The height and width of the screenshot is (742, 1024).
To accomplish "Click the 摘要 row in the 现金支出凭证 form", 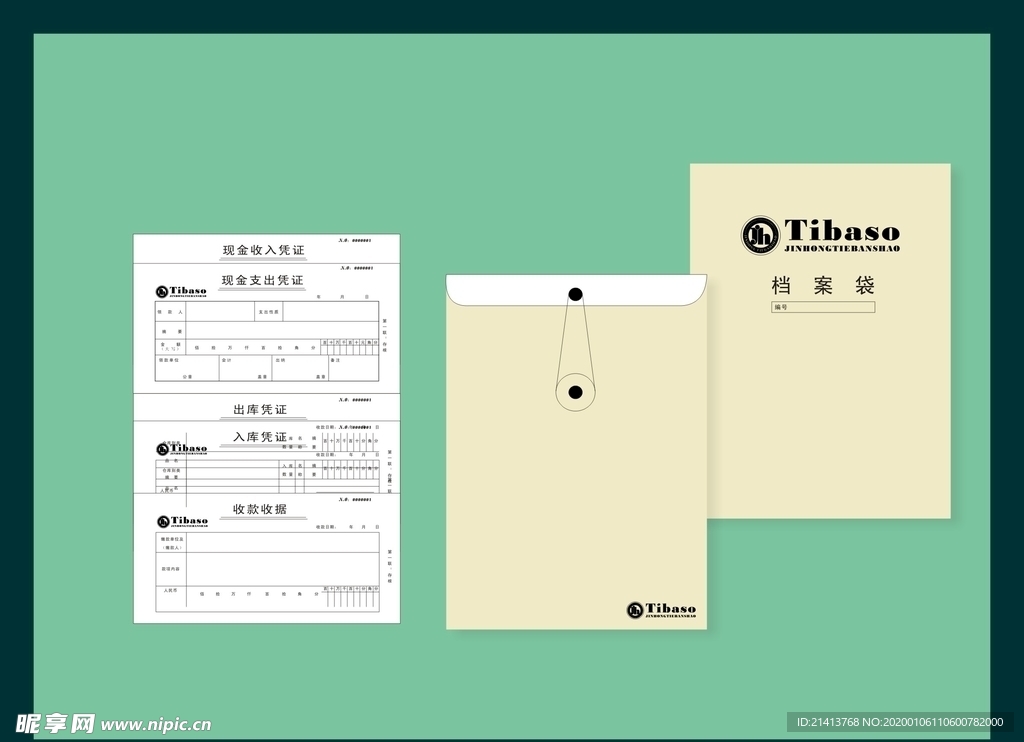I will [x=280, y=331].
